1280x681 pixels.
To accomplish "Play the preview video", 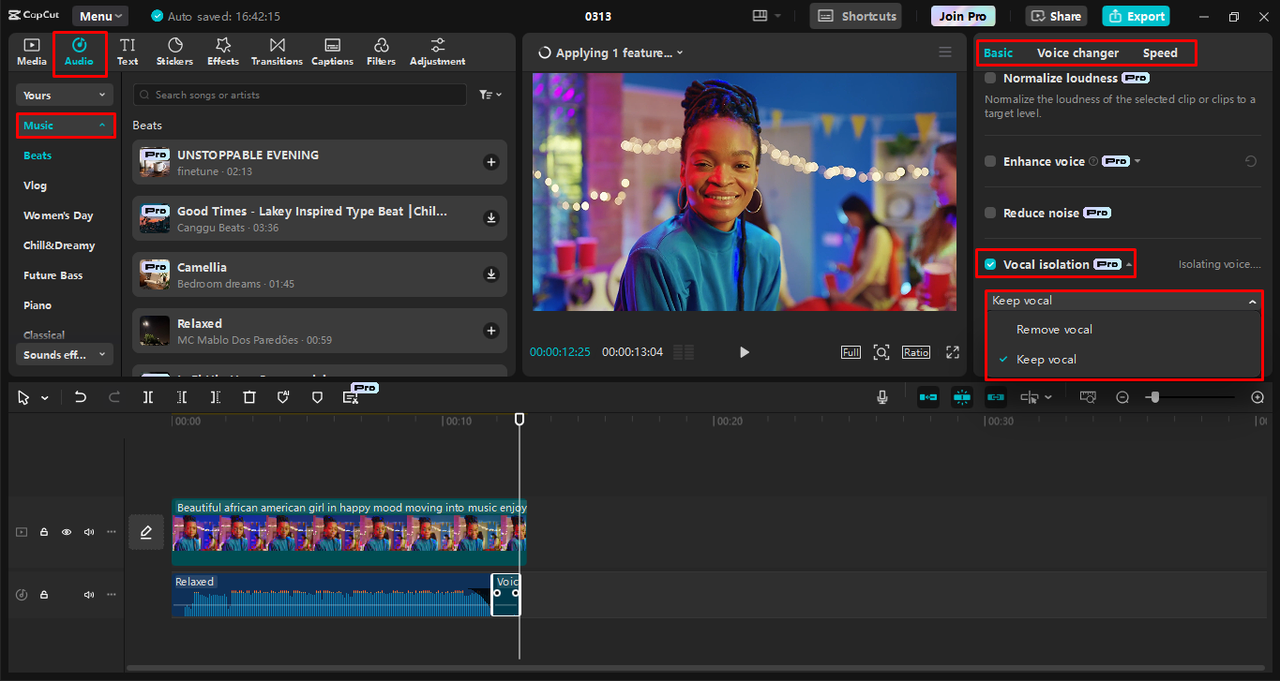I will click(743, 352).
